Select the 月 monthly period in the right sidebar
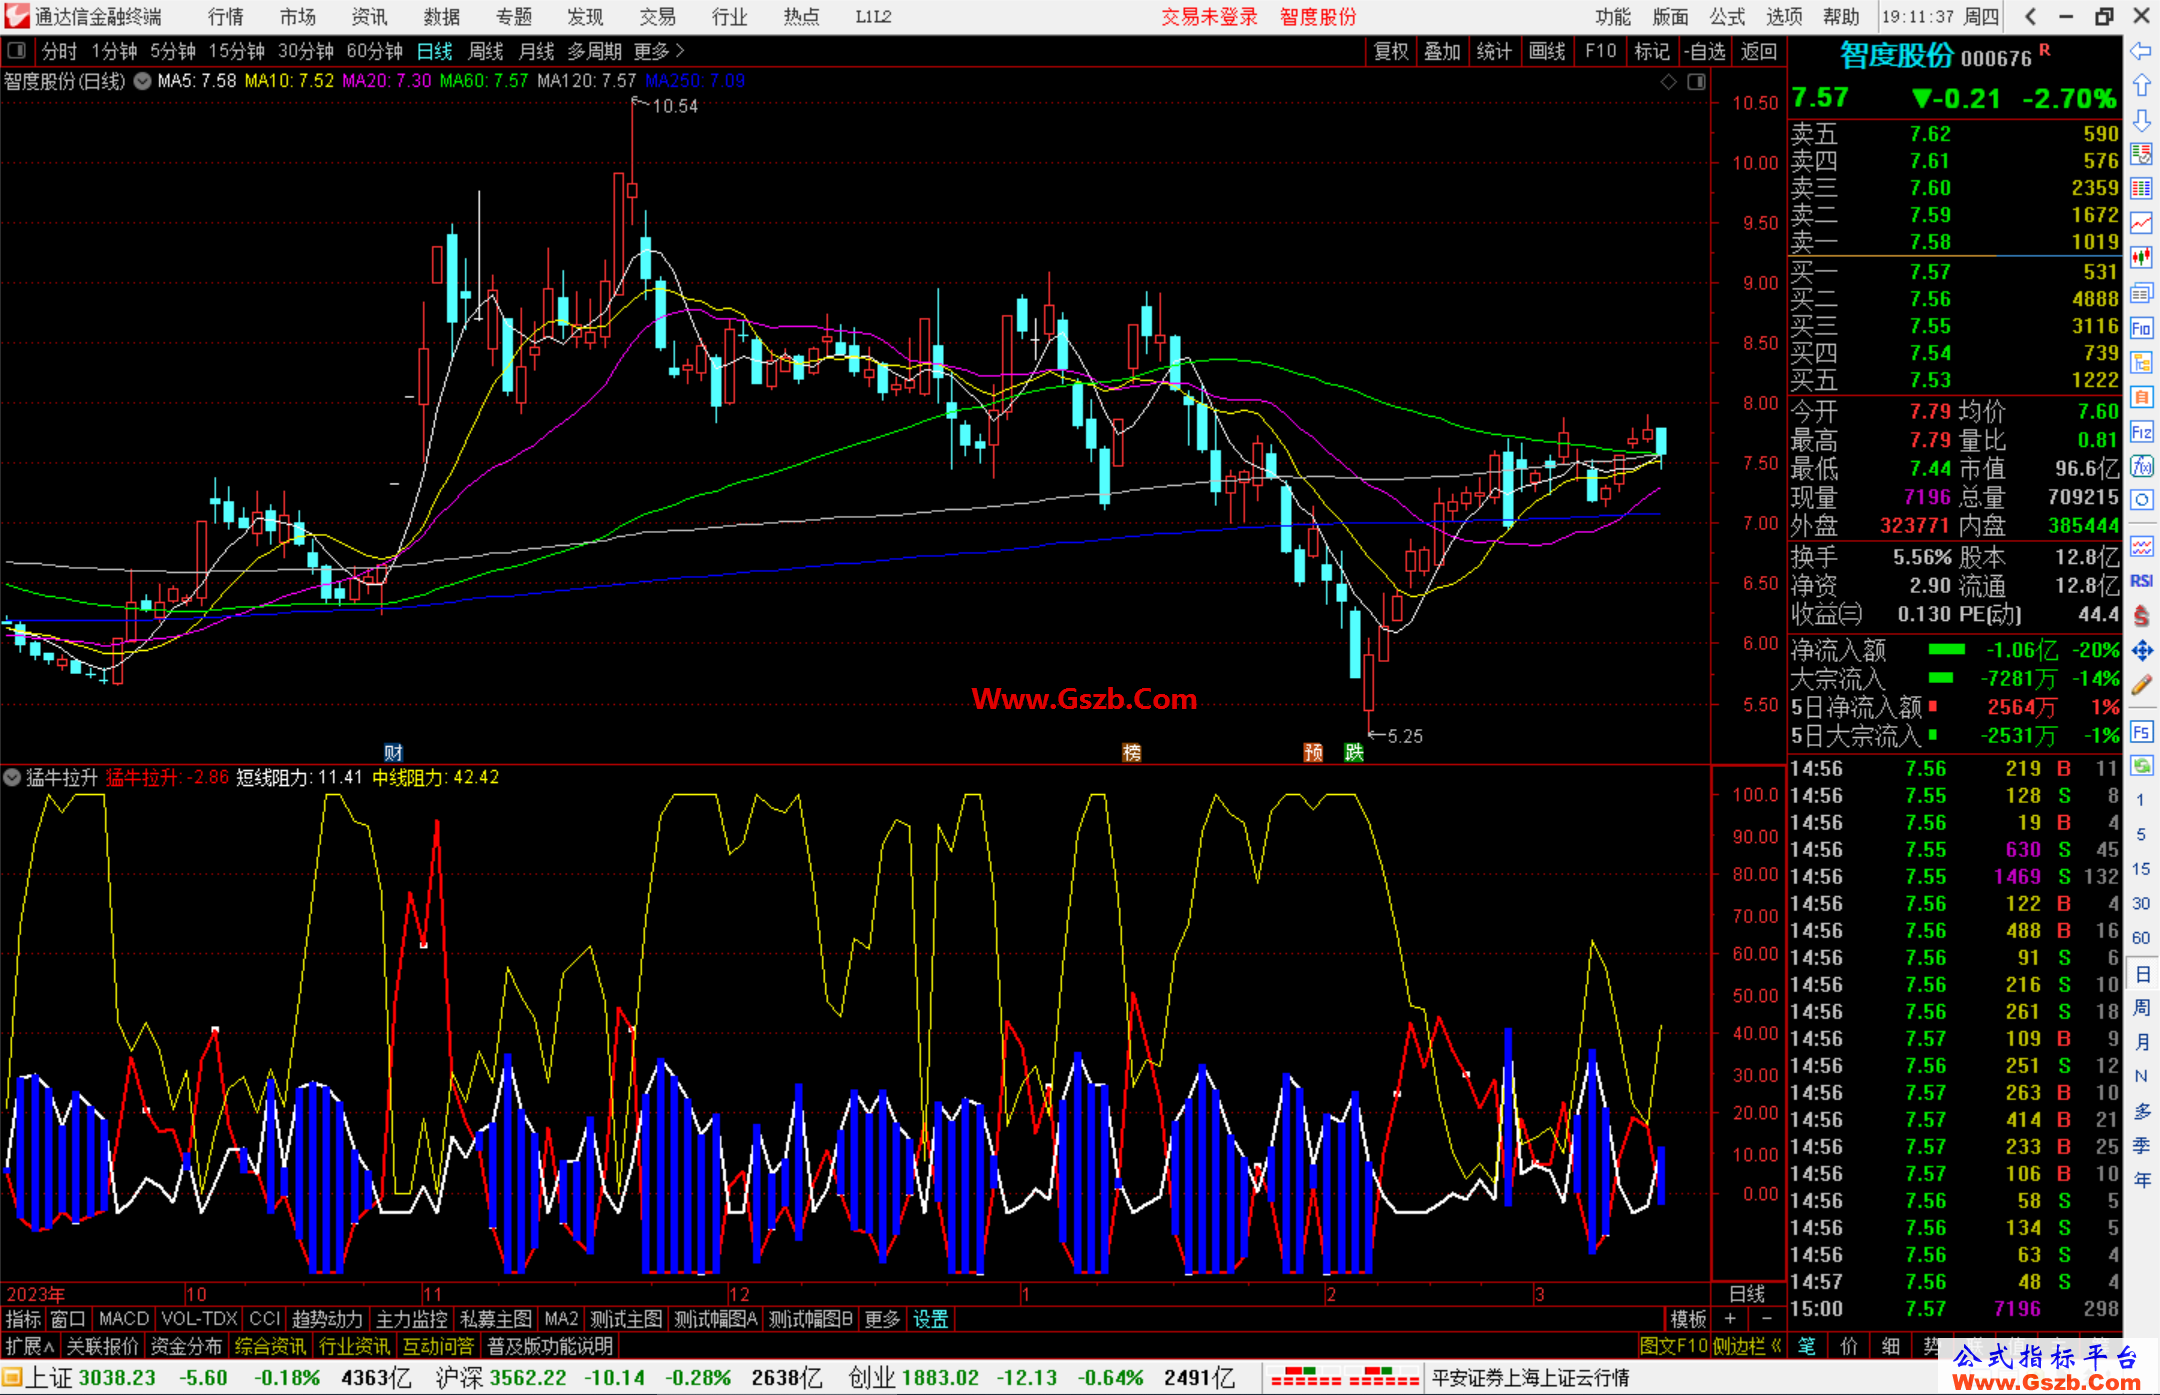Viewport: 2160px width, 1395px height. pyautogui.click(x=2141, y=1042)
